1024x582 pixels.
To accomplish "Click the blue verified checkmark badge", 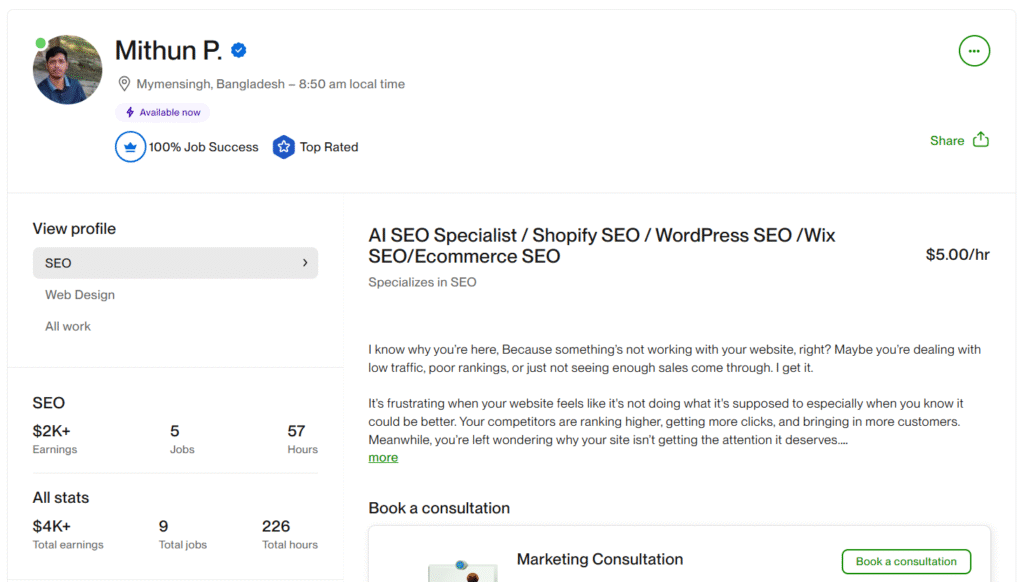I will pos(239,50).
